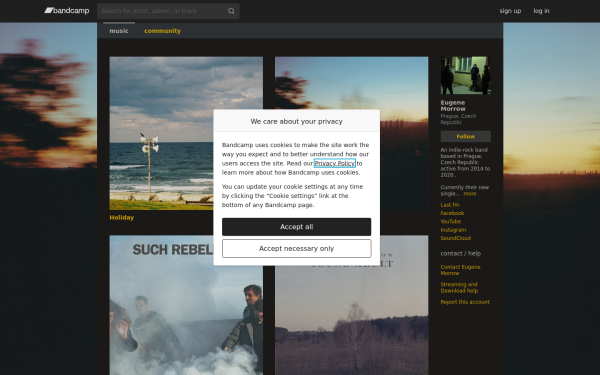The width and height of the screenshot is (600, 375).
Task: Open Contact Eugene Morrow link
Action: click(x=460, y=270)
